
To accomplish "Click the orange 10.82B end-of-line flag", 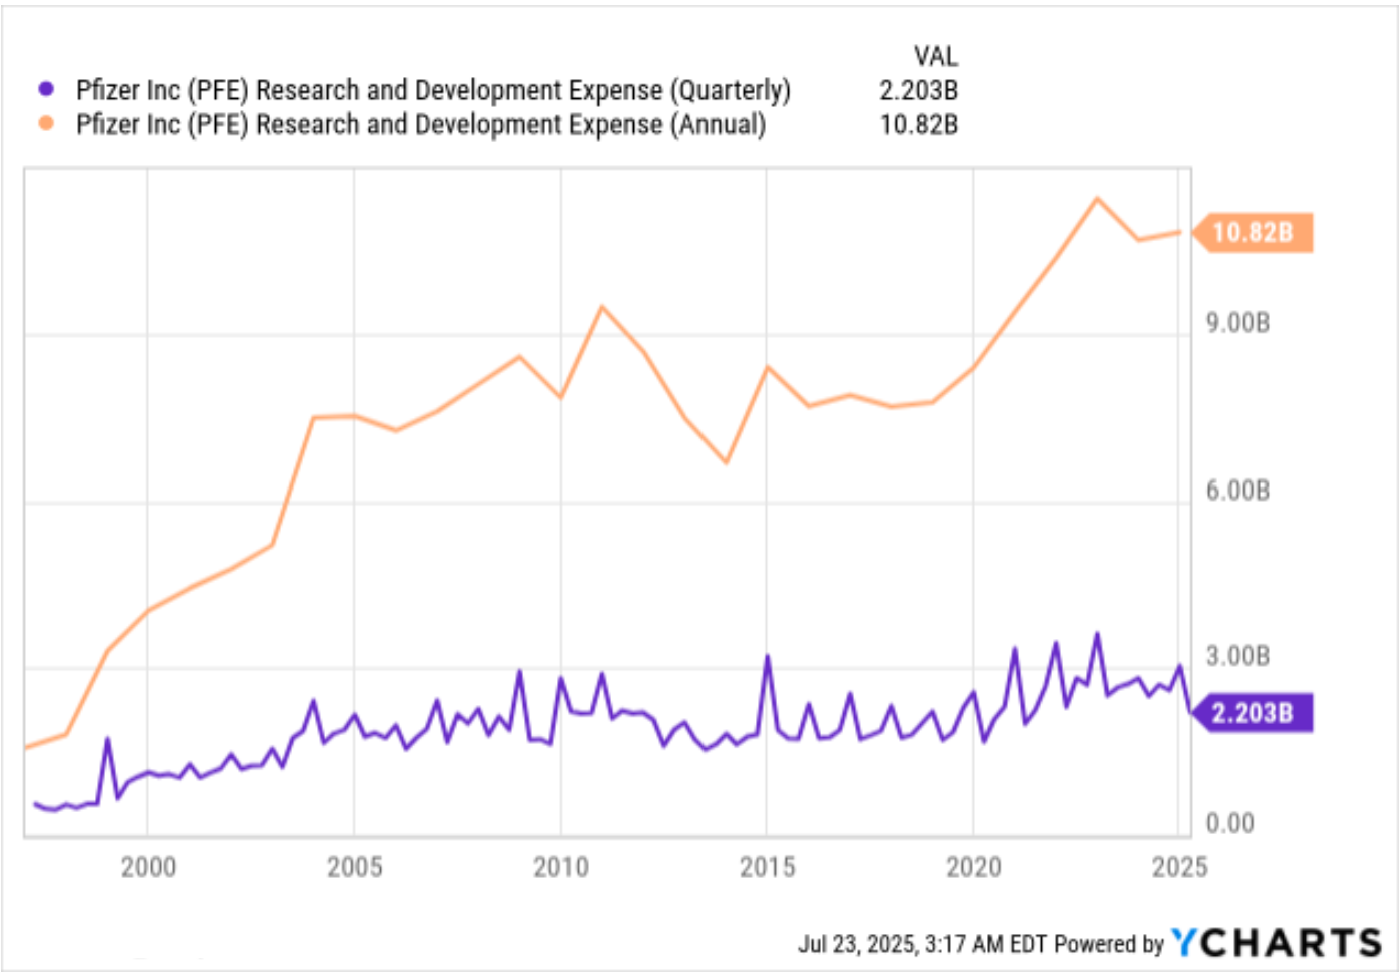I will (x=1253, y=233).
